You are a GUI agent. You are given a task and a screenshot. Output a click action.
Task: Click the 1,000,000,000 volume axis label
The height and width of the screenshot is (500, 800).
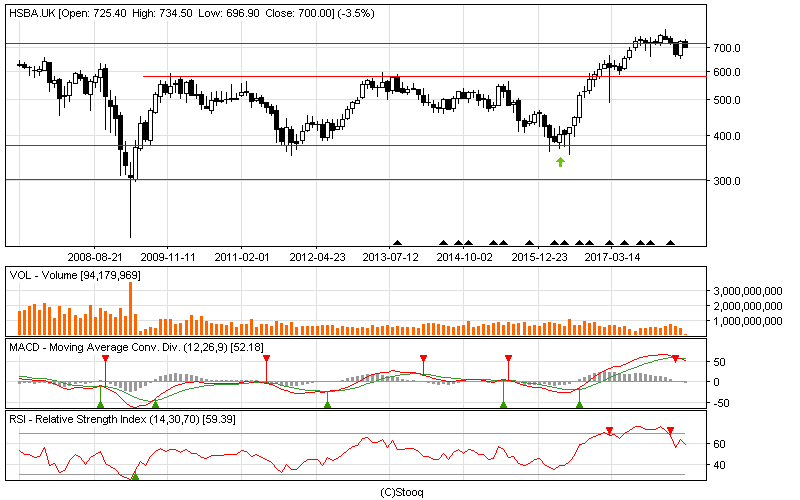747,321
